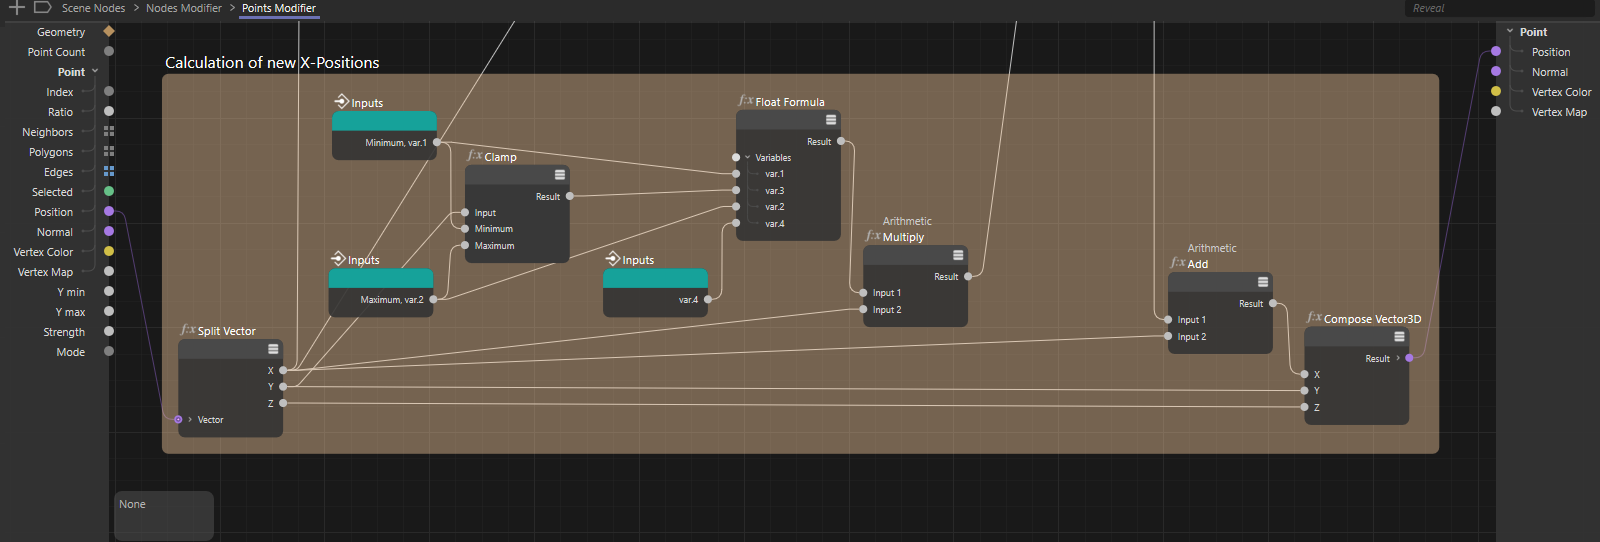The image size is (1600, 542).
Task: Select the Compose Vector3D node title
Action: (1372, 319)
